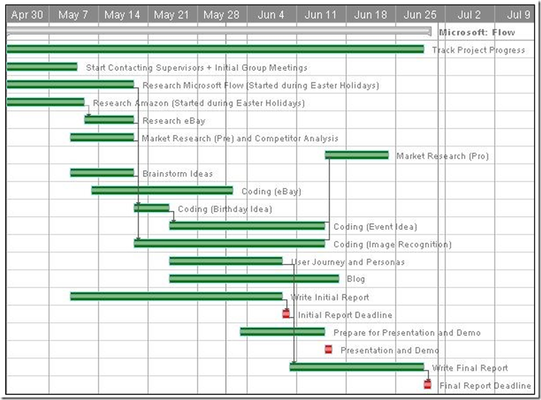
Task: Click the Initial Report Deadline label
Action: tap(345, 315)
